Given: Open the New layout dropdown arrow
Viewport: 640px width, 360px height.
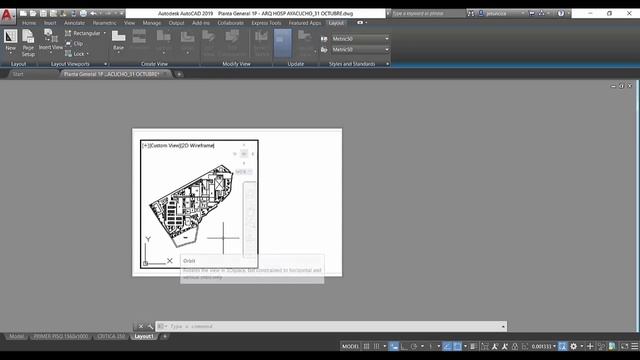Looking at the screenshot, I should (11, 53).
